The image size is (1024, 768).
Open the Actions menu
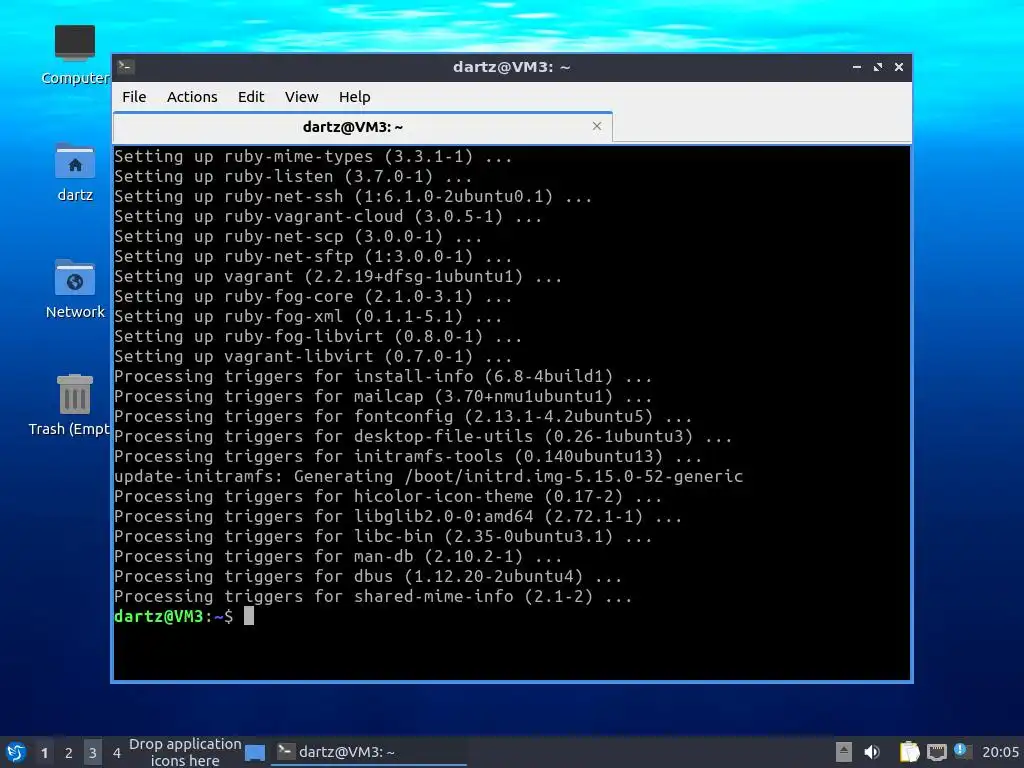[x=192, y=97]
